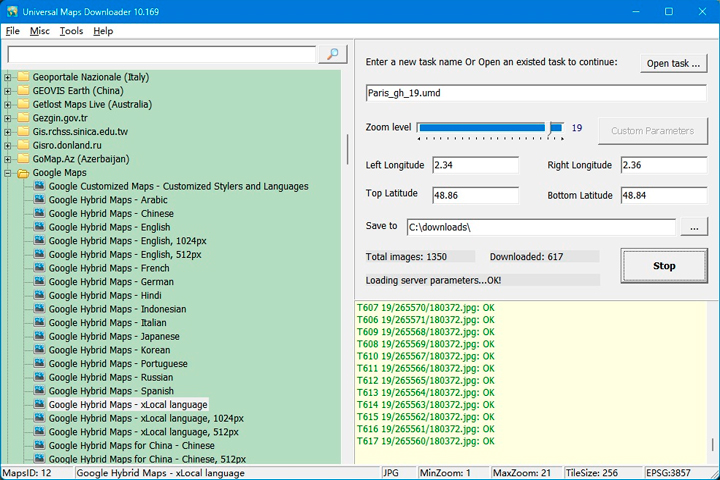The height and width of the screenshot is (480, 720).
Task: Click map icon of selected Hybrid Maps - xLocal language
Action: pyautogui.click(x=39, y=404)
